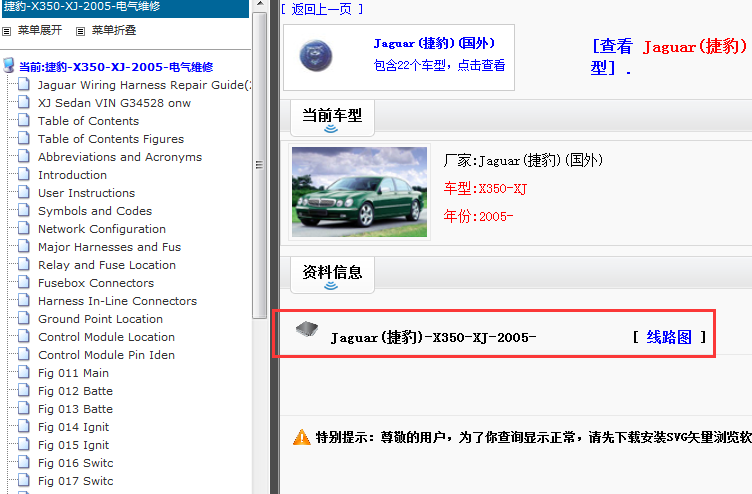Click the page icon for XJ Sedan VIN G34528
Viewport: 752px width, 494px height.
pyautogui.click(x=24, y=103)
